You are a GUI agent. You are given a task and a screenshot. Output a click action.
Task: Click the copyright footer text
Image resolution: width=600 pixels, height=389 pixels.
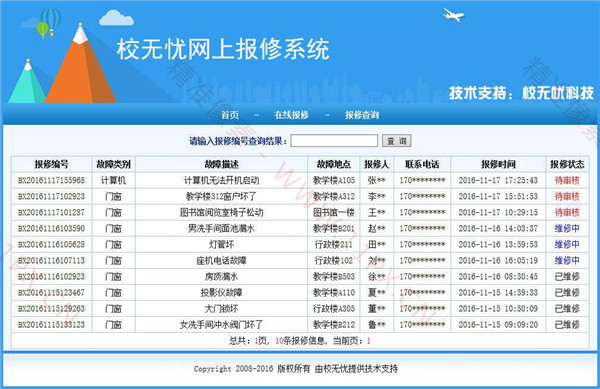(296, 369)
